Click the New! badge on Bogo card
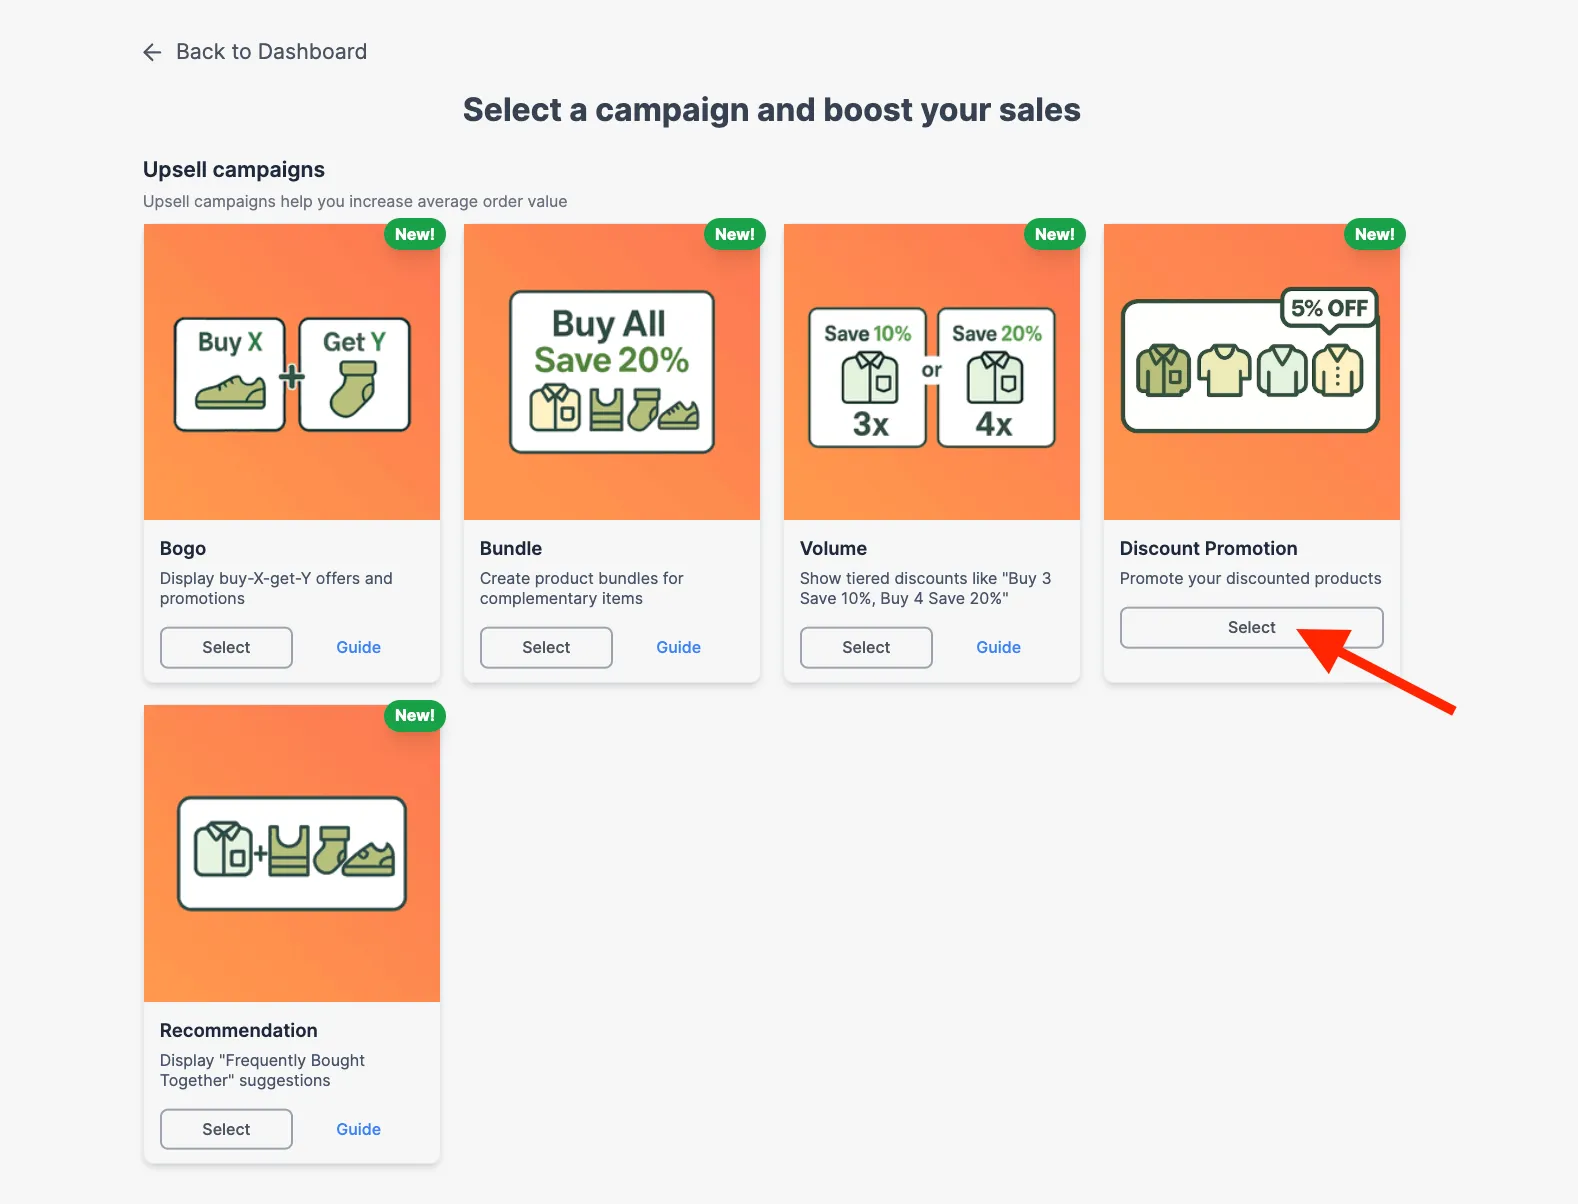 click(415, 234)
